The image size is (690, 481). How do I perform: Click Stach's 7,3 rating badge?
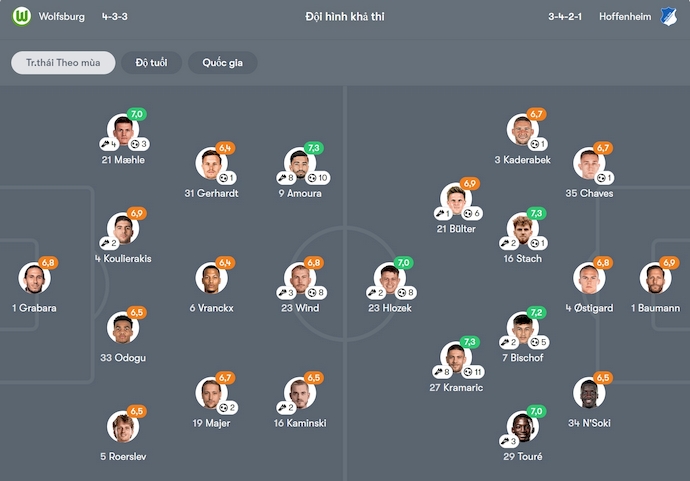[536, 213]
